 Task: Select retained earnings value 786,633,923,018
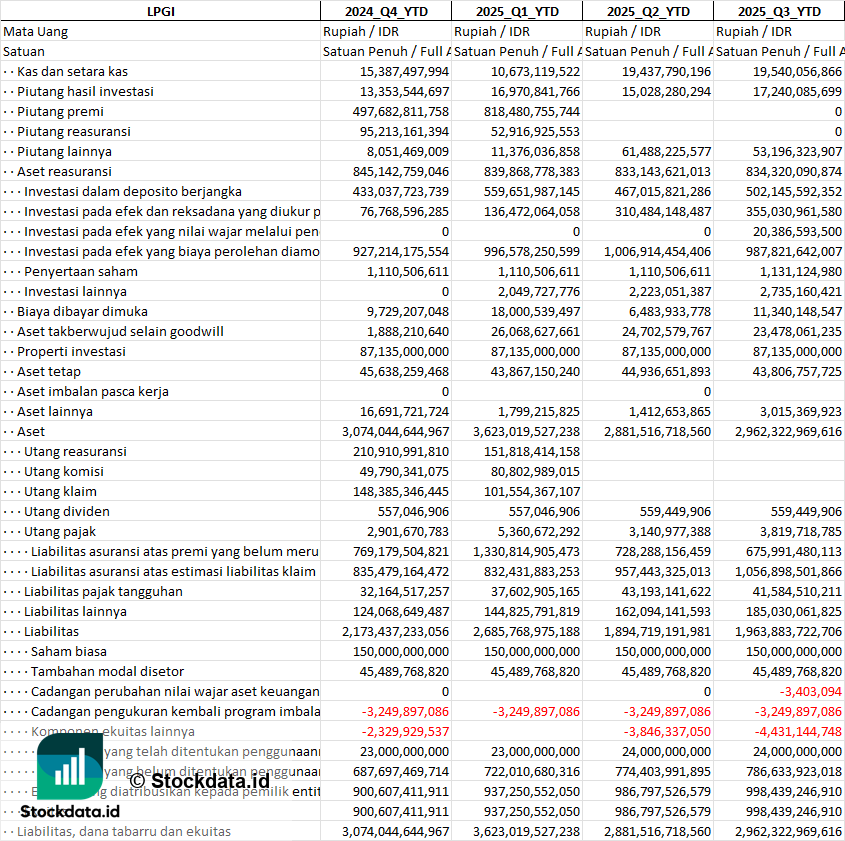793,771
